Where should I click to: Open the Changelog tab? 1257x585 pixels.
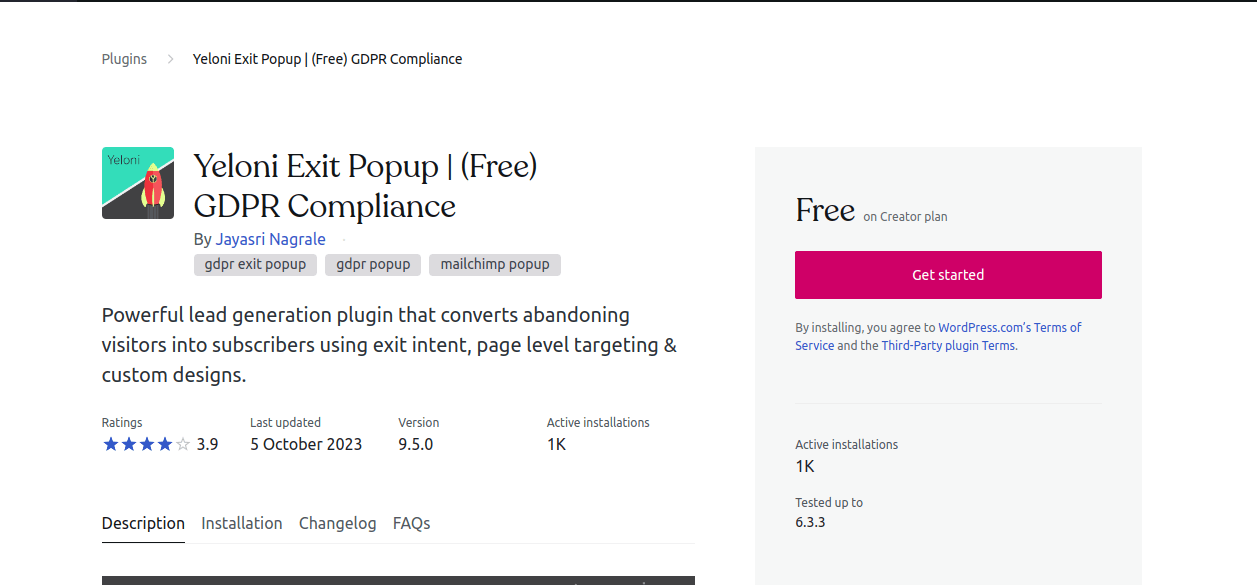[337, 523]
